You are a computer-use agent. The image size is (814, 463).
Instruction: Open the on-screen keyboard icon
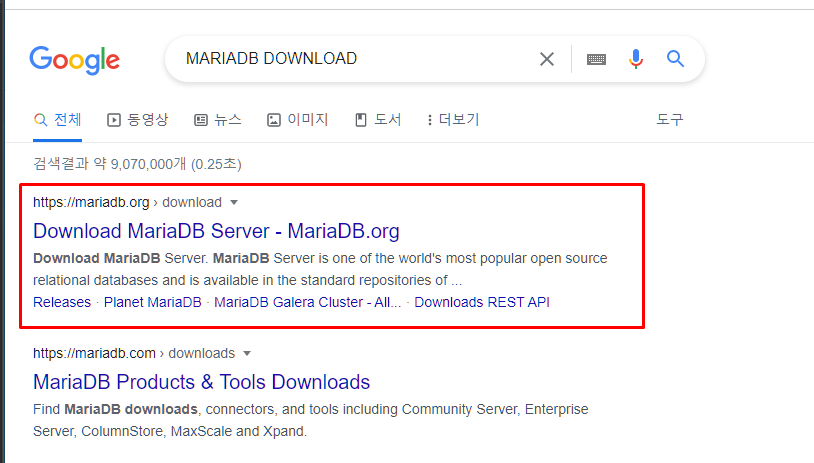click(596, 59)
